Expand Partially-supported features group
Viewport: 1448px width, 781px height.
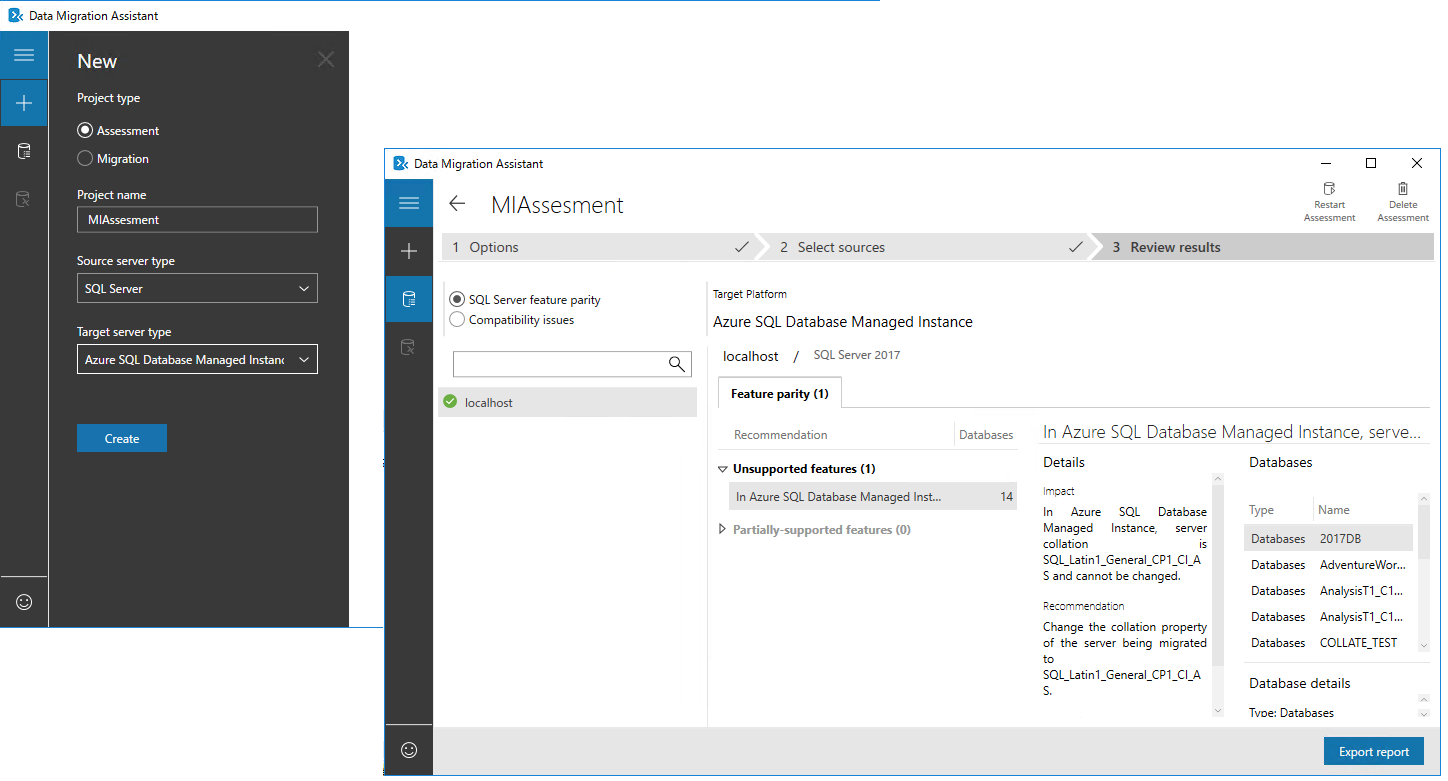tap(722, 530)
